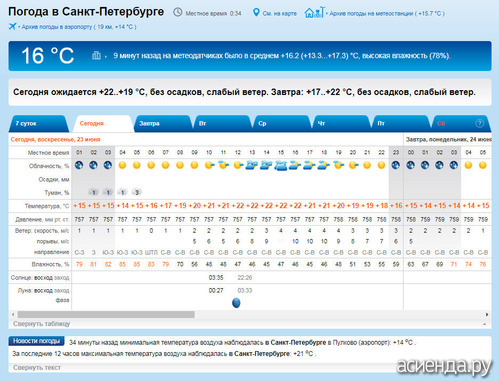Viewport: 499px width, 381px height.
Task: Click the Температура, °C row label
Action: point(47,206)
